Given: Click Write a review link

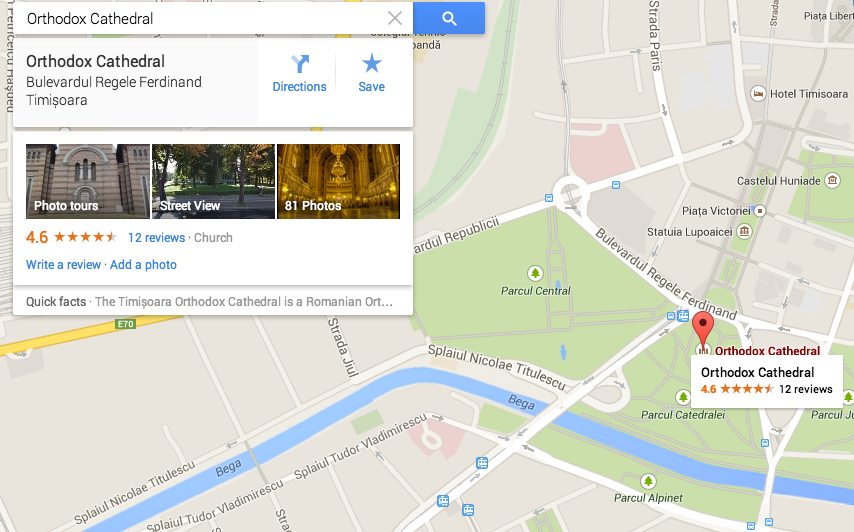Looking at the screenshot, I should click(63, 265).
